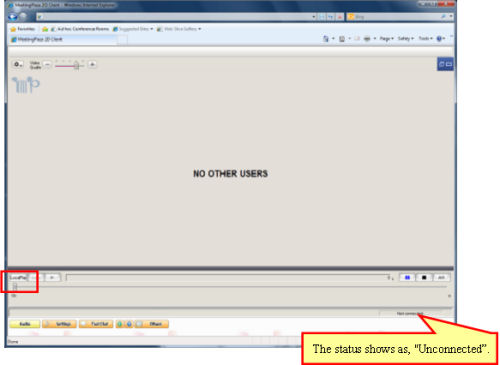Click the Text Chat button

click(x=96, y=324)
